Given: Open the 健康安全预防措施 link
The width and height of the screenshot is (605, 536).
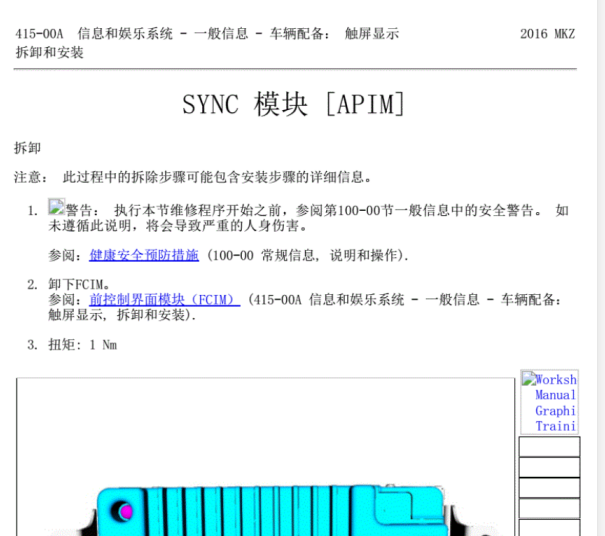Looking at the screenshot, I should [x=144, y=255].
